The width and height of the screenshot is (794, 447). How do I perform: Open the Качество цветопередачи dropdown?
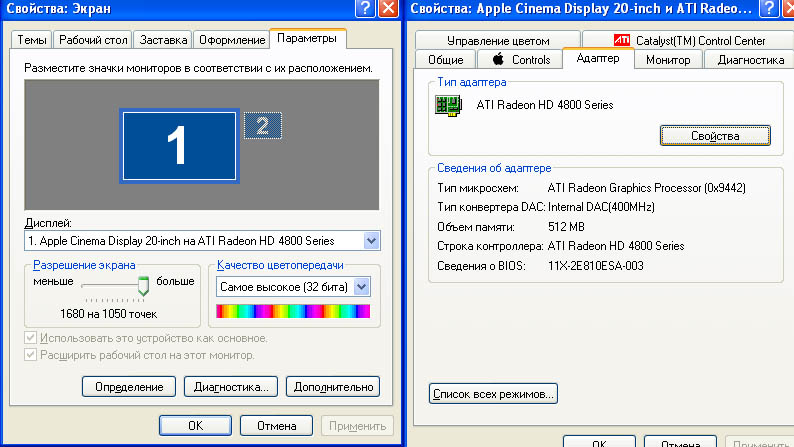point(362,287)
